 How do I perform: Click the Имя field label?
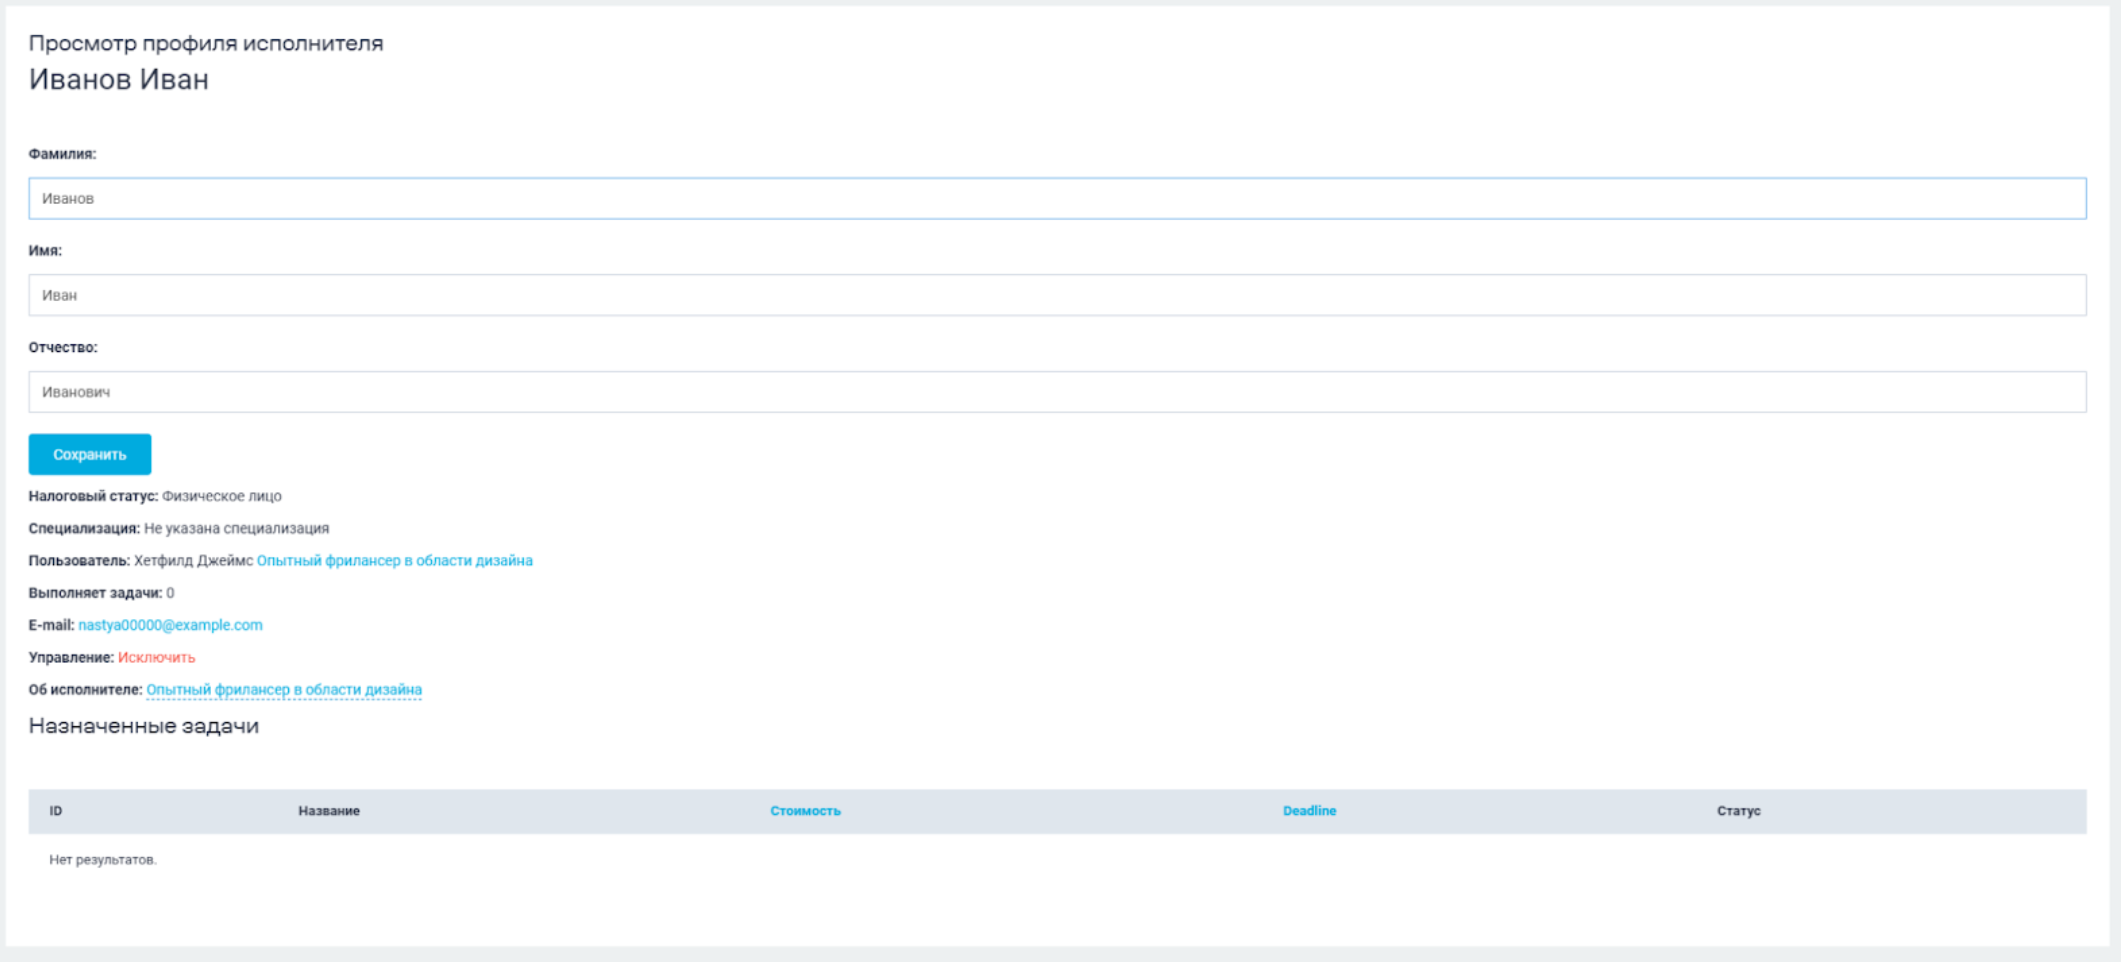pos(45,251)
